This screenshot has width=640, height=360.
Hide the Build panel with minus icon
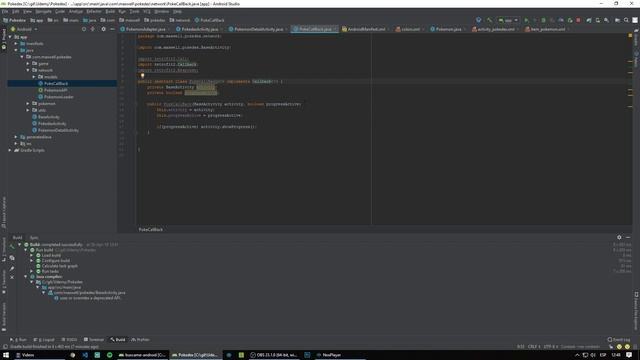click(x=628, y=237)
